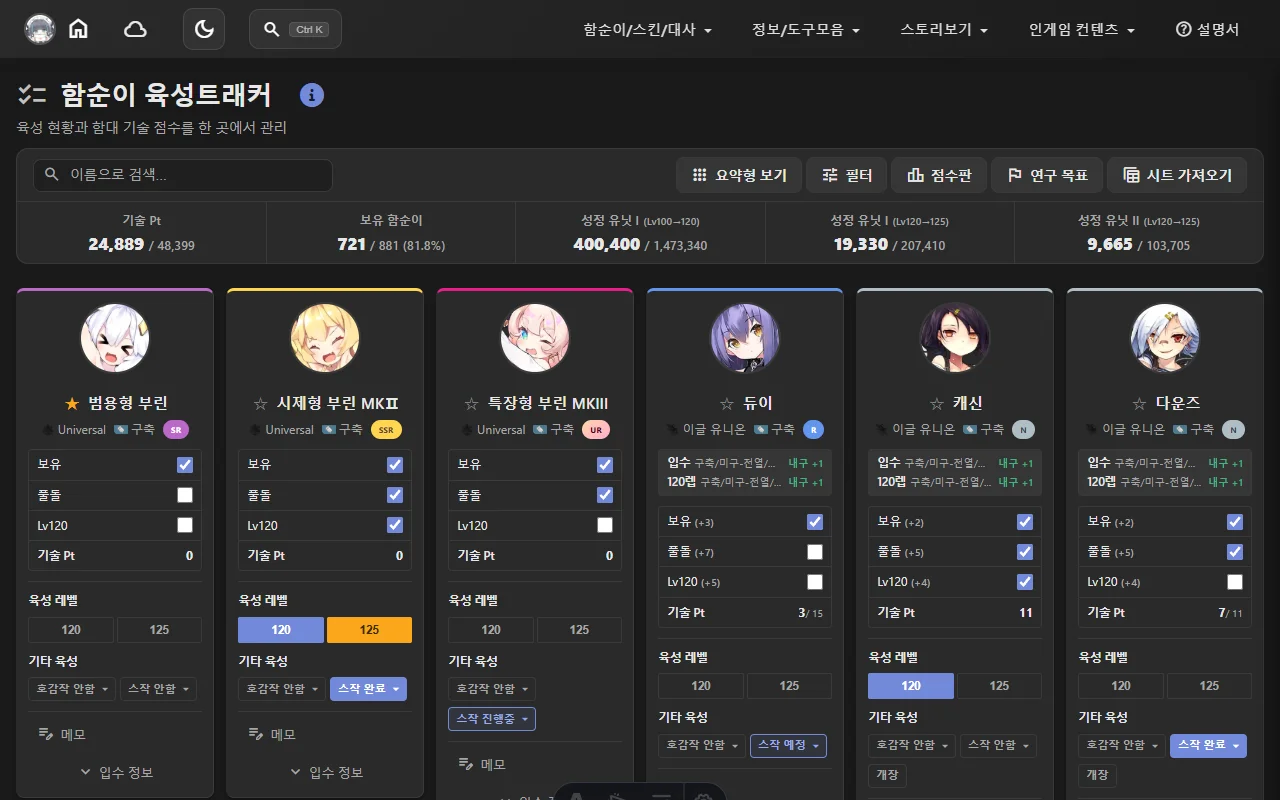The width and height of the screenshot is (1280, 800).
Task: Click the 시트 가져오기 button
Action: coord(1177,175)
